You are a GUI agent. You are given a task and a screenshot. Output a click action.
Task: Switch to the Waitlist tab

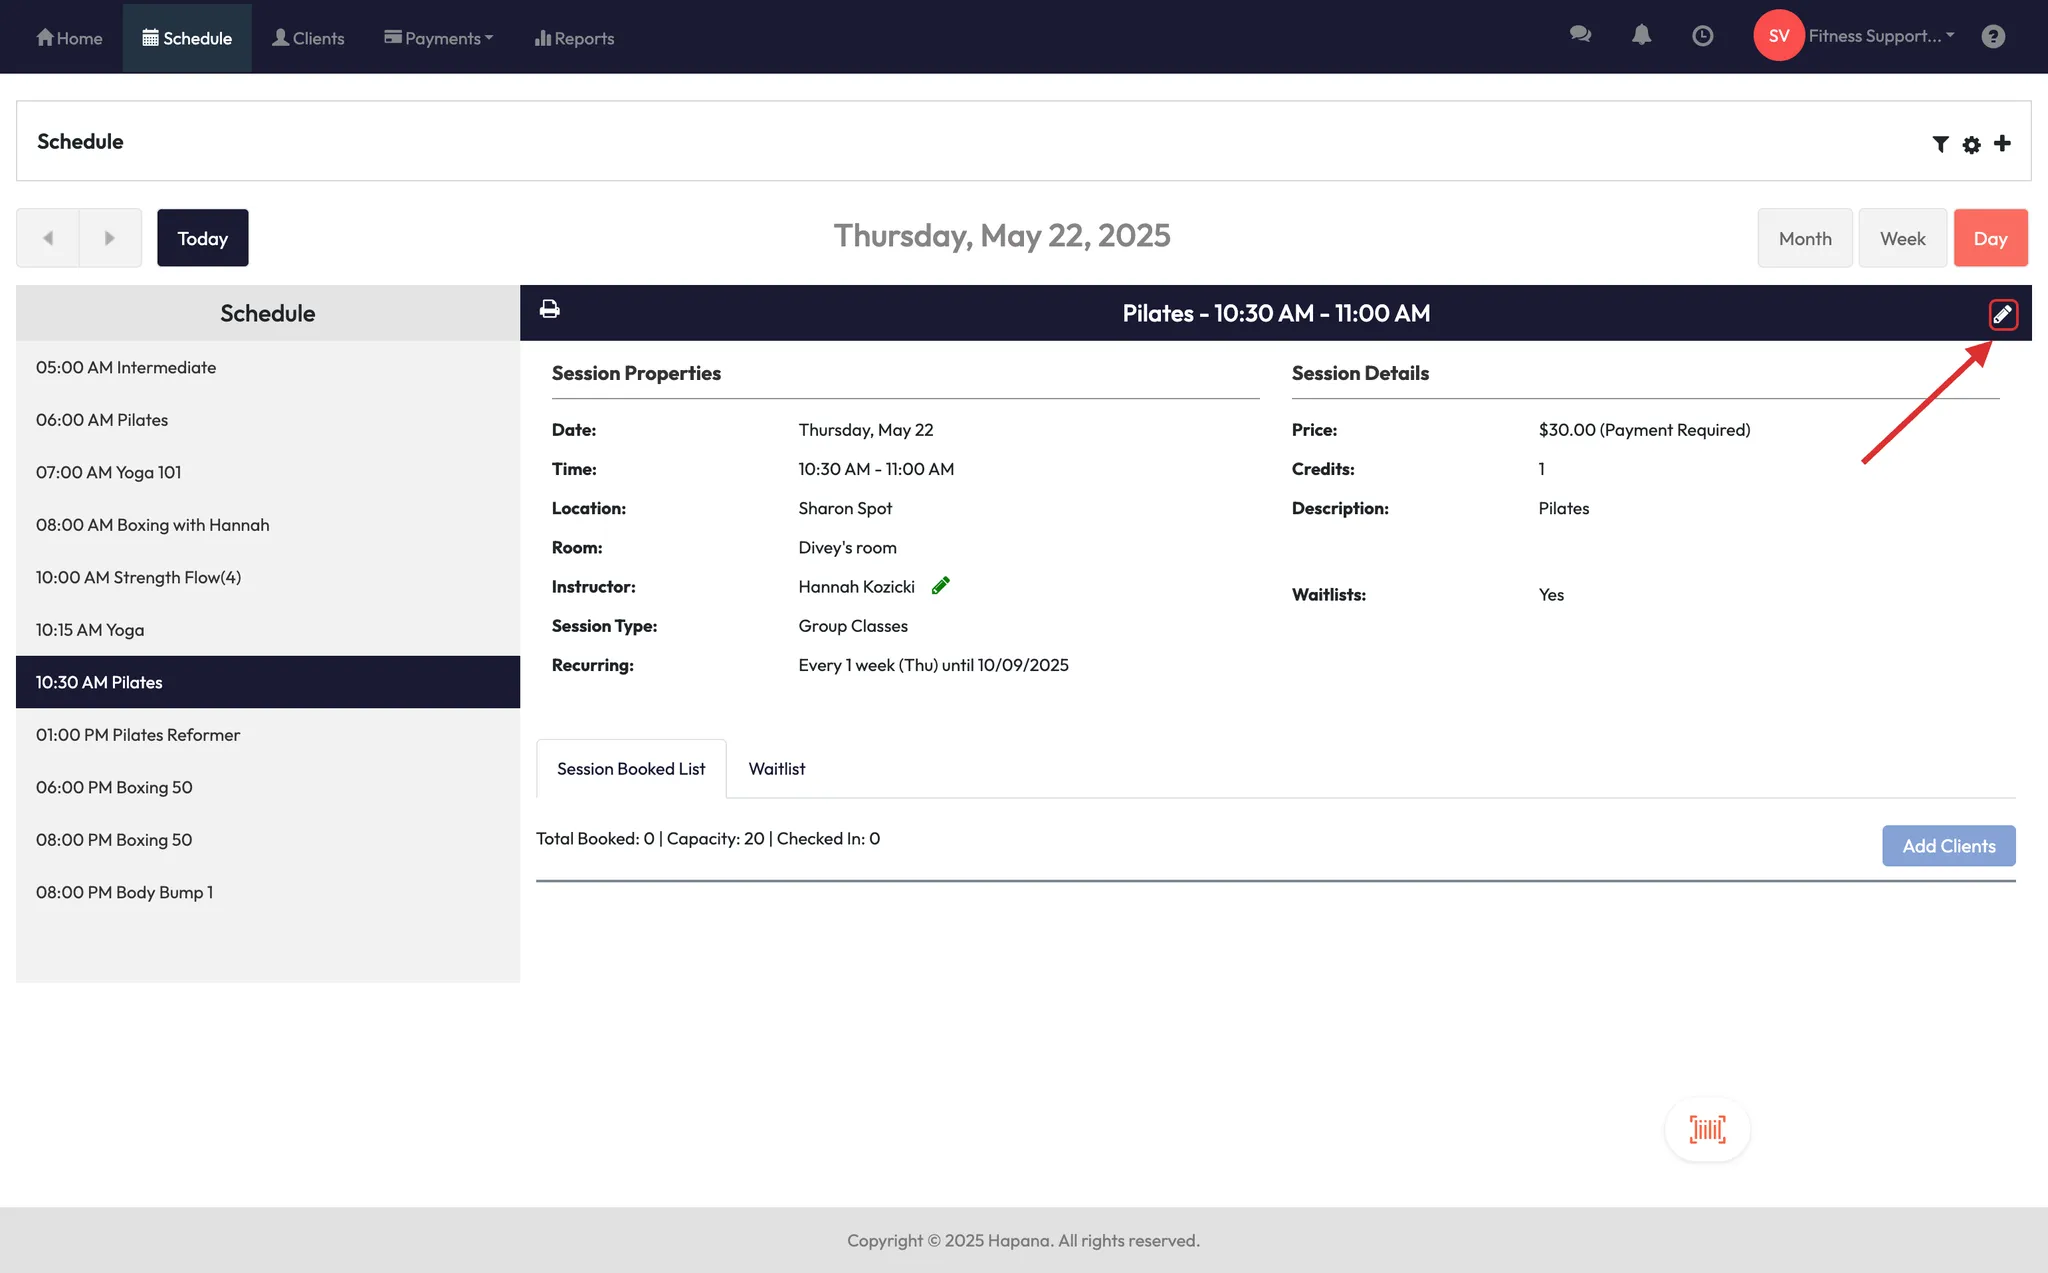coord(776,768)
